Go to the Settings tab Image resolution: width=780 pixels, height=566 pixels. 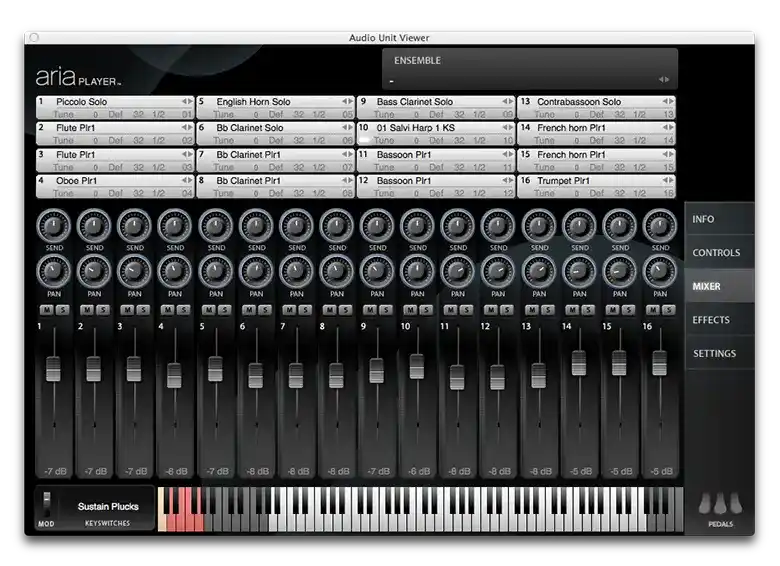pos(719,354)
